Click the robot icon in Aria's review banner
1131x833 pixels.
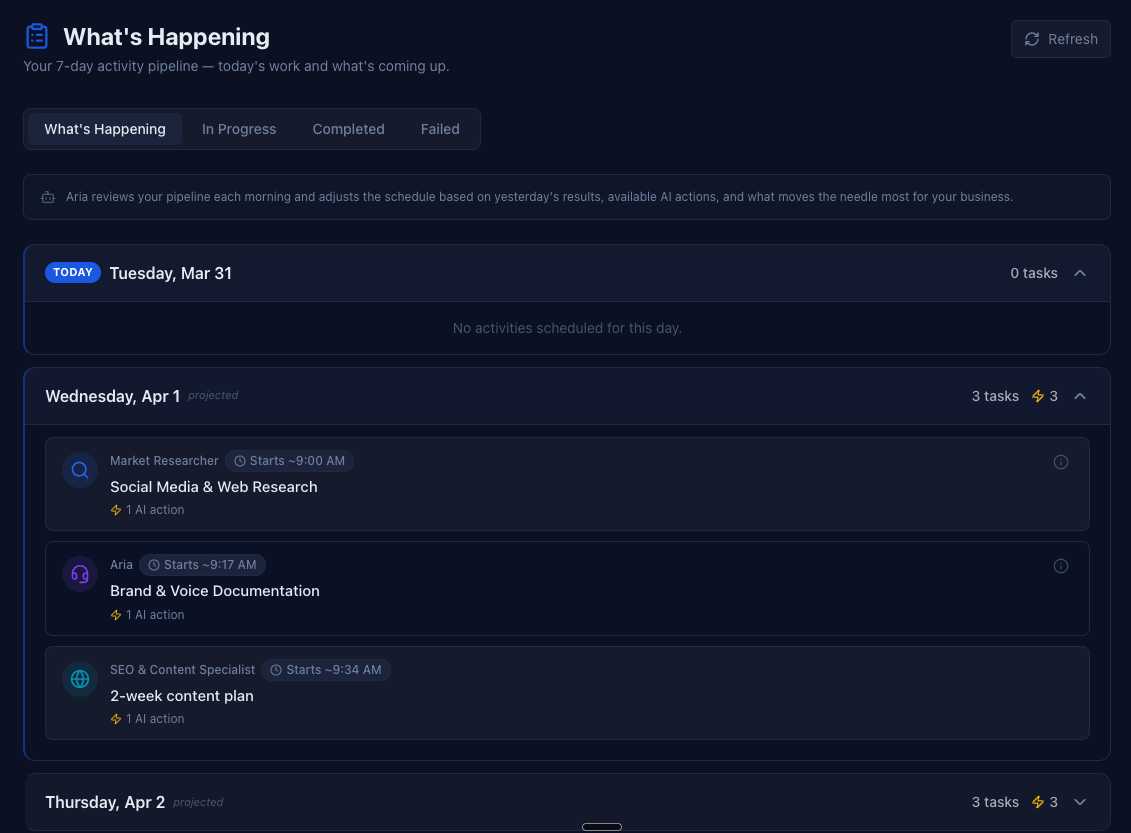pos(48,197)
